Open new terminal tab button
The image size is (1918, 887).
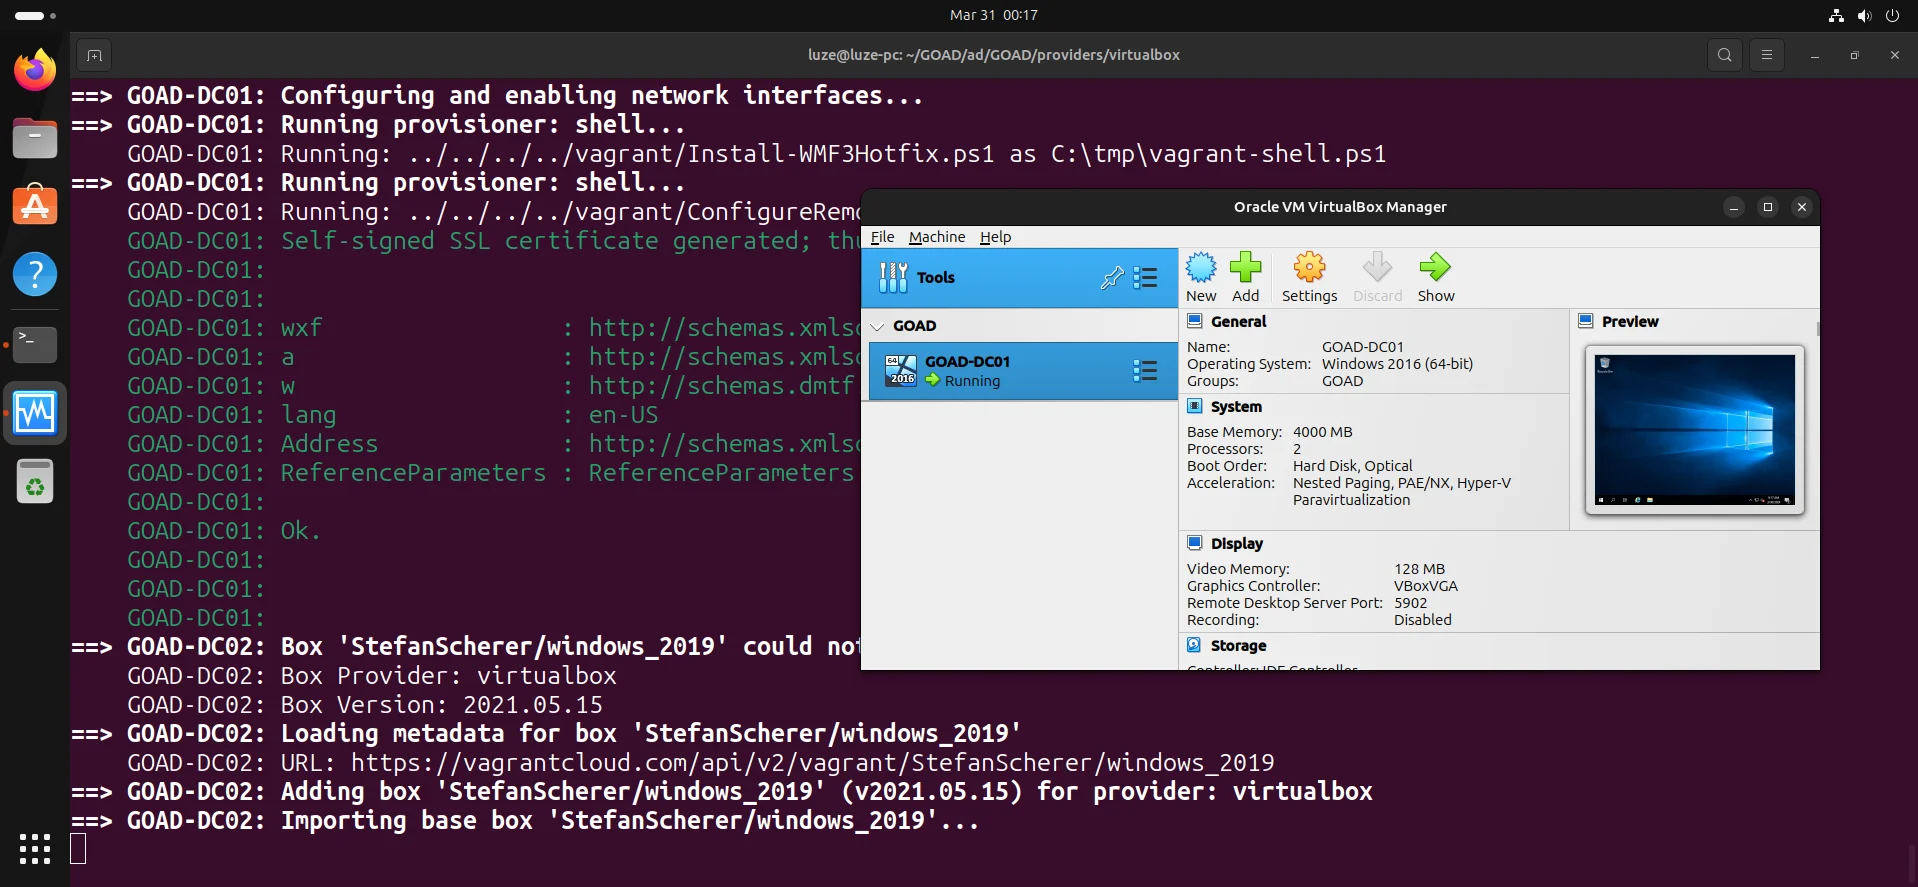[94, 55]
